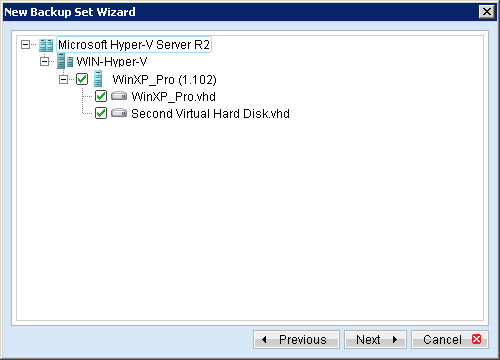Uncheck the Second Virtual Hard Disk.vhd checkbox

point(101,113)
